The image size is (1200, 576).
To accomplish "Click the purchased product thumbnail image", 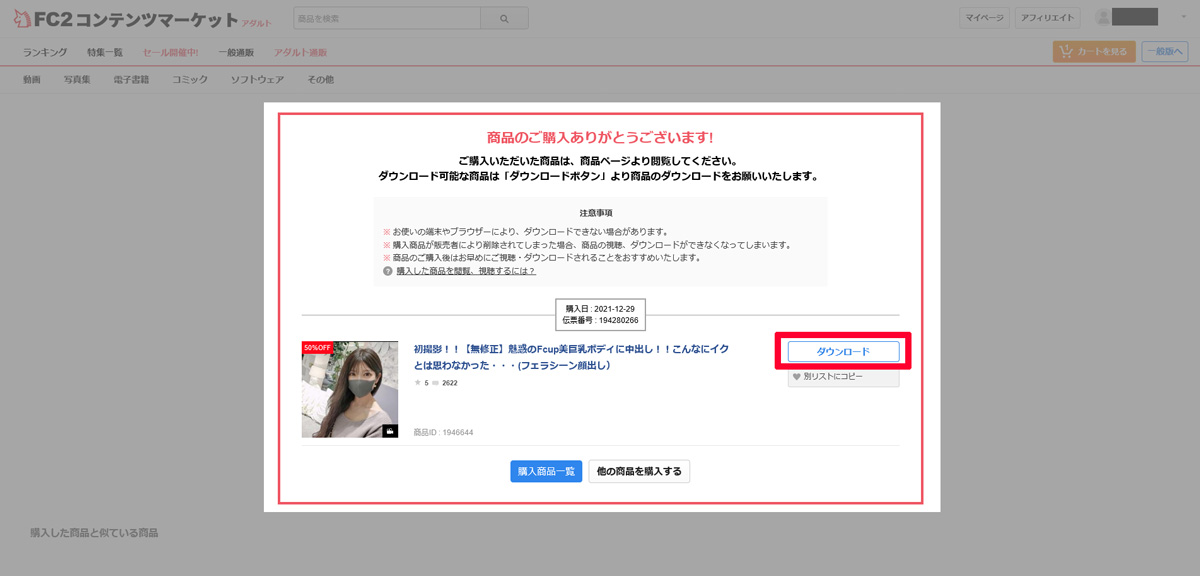I will coord(350,389).
